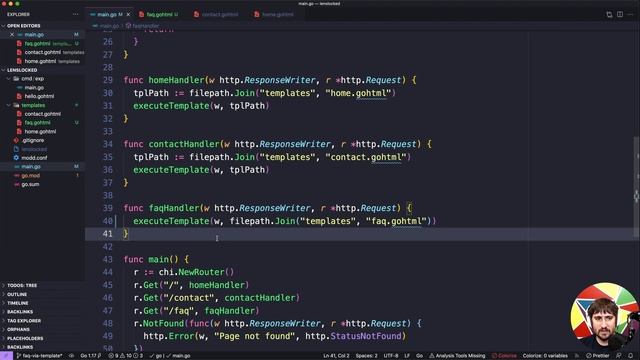Screen dimensions: 640x360
Task: Click the presenter webcam thumbnail
Action: pos(604,316)
